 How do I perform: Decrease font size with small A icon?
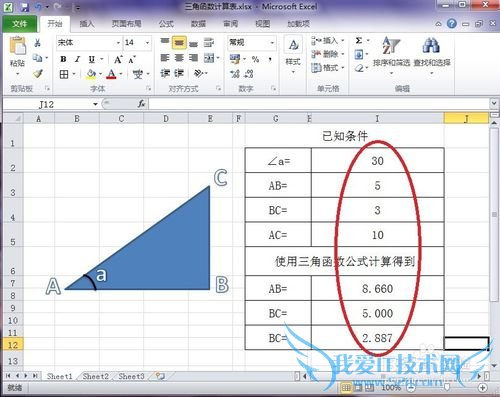[132, 60]
